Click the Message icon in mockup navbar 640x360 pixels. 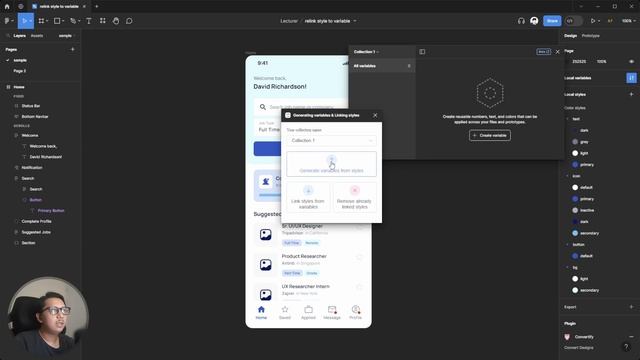[332, 309]
